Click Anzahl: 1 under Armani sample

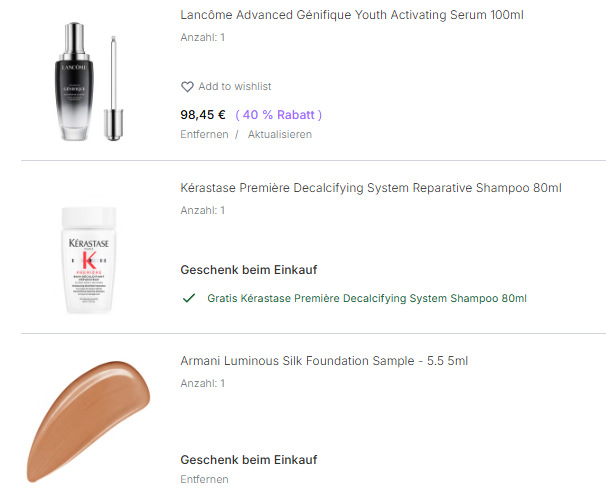(203, 383)
